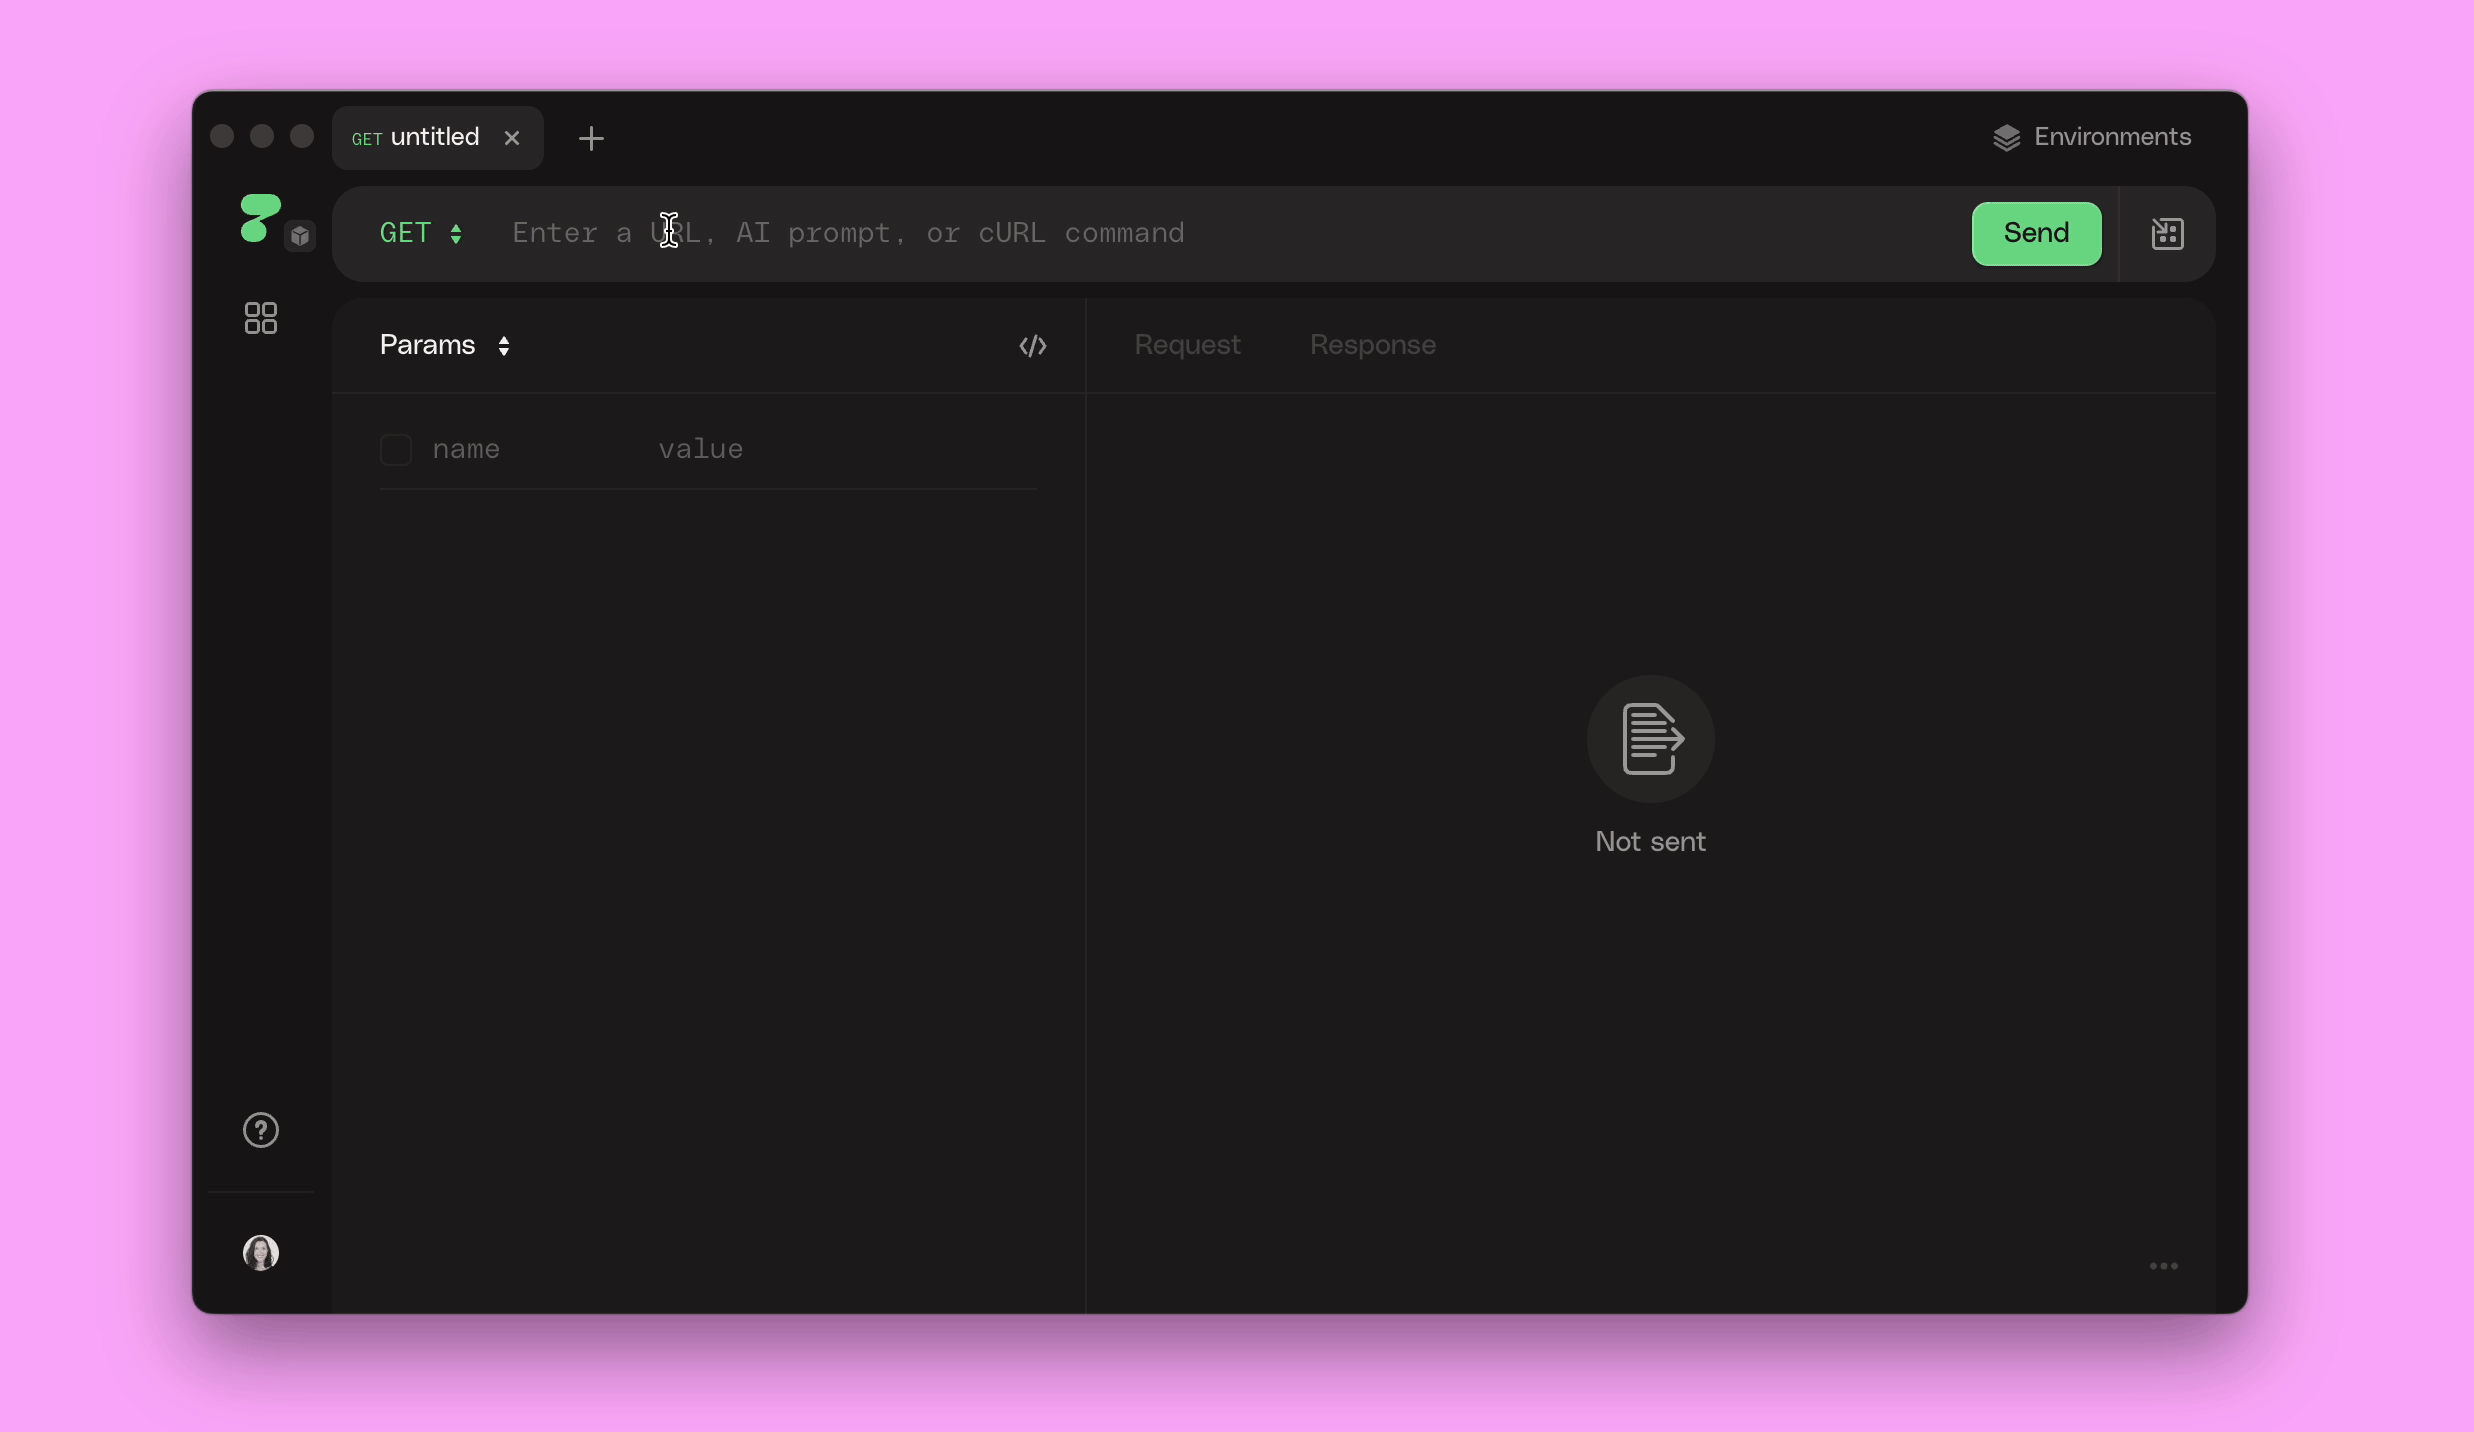The height and width of the screenshot is (1432, 2474).
Task: Open the GET method dropdown
Action: click(x=420, y=234)
